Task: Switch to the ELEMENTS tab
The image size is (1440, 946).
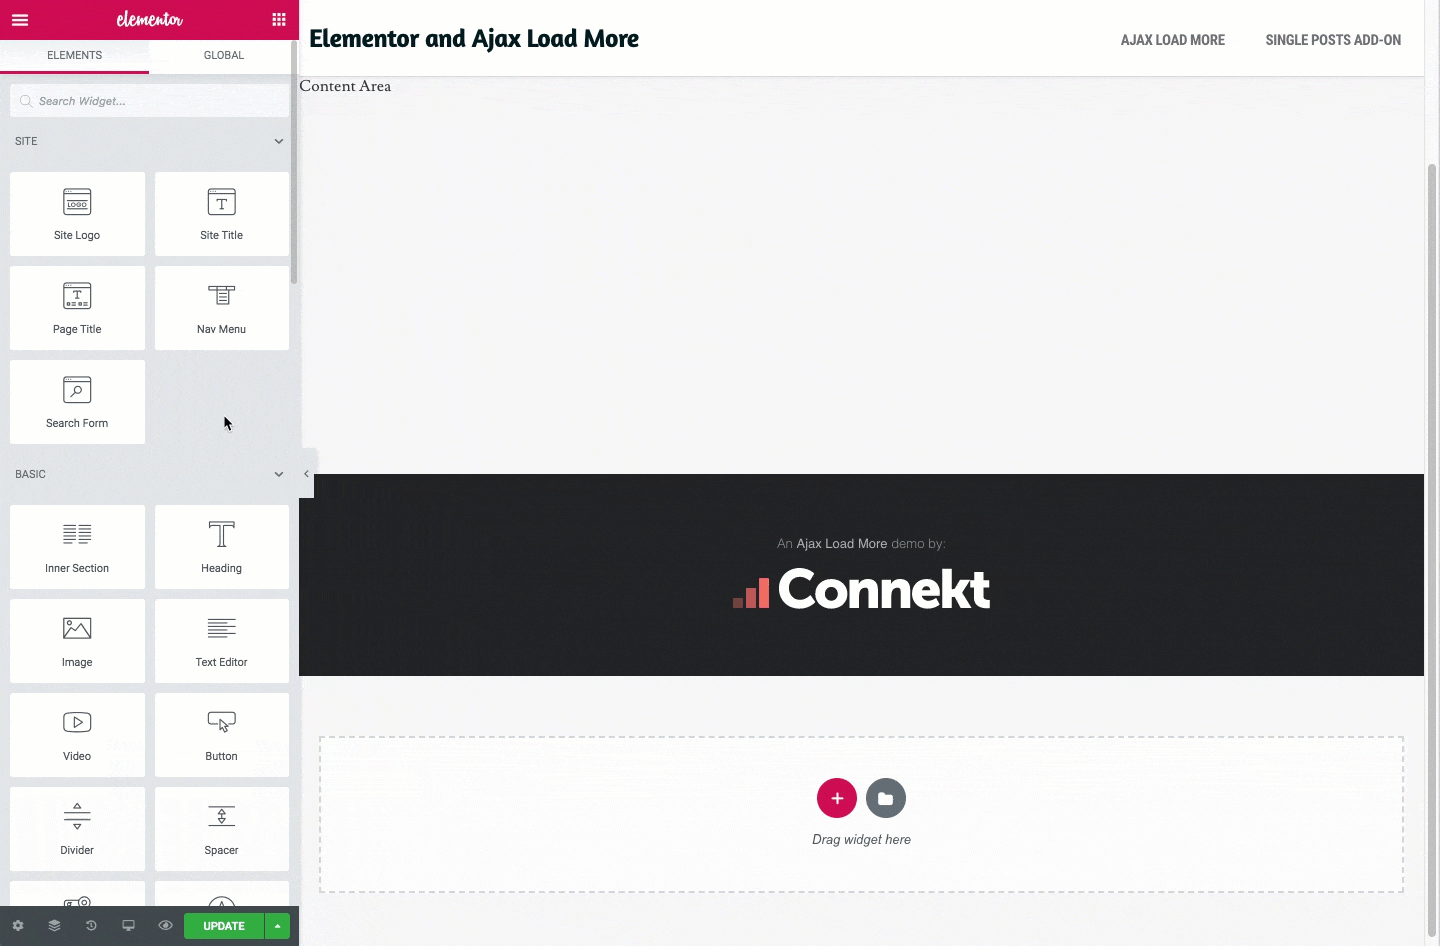Action: [x=75, y=55]
